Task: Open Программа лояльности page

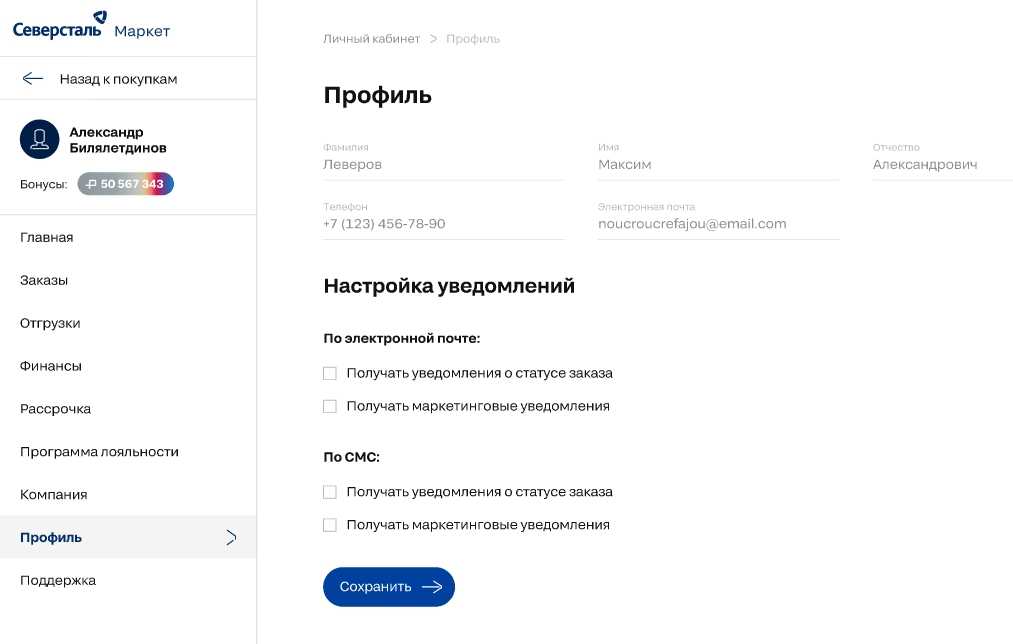Action: [x=99, y=451]
